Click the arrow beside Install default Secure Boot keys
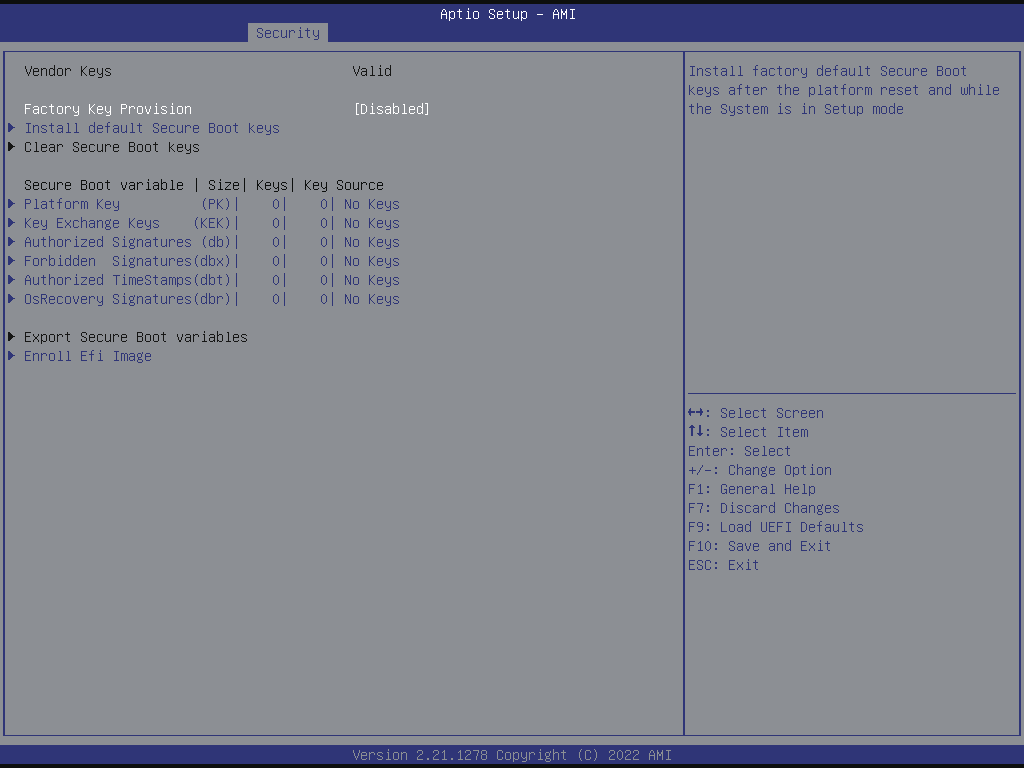This screenshot has width=1024, height=768. coord(12,128)
